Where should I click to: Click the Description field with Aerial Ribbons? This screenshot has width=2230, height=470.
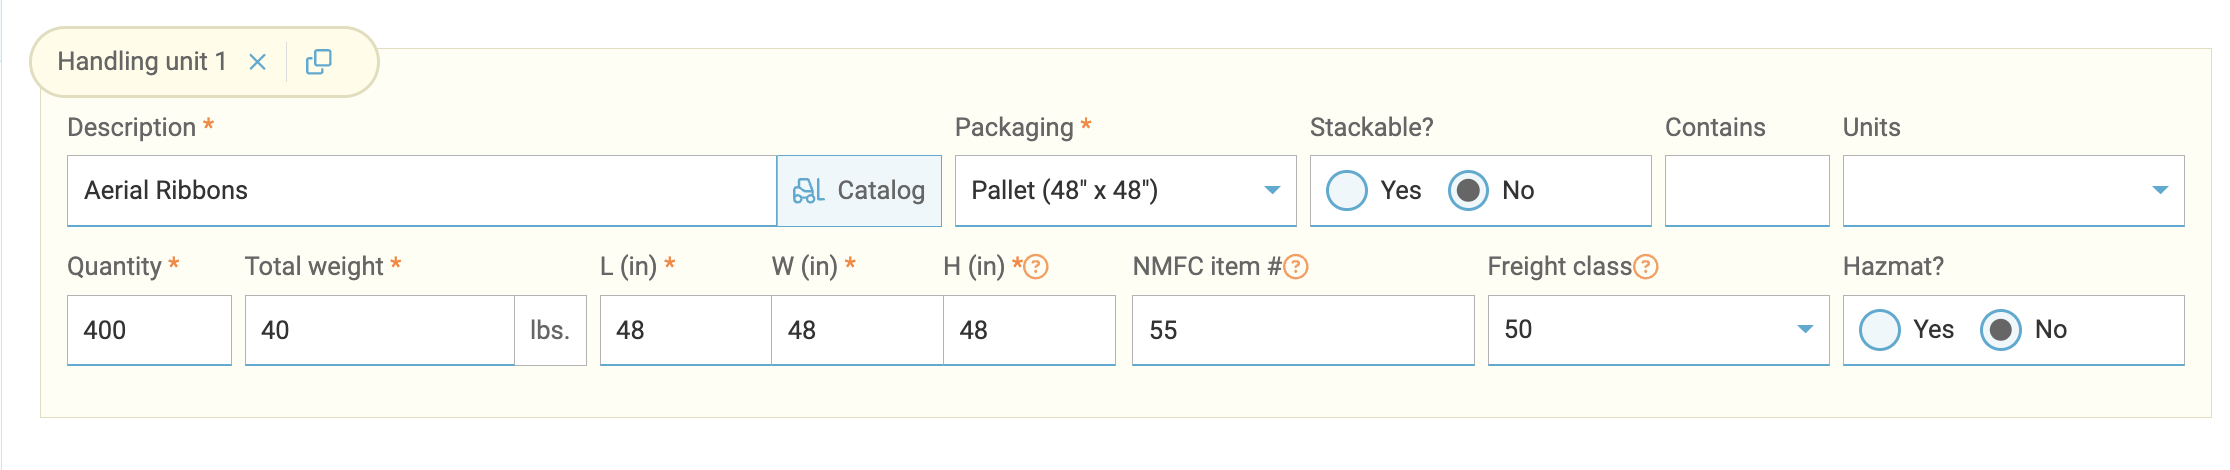pyautogui.click(x=420, y=190)
